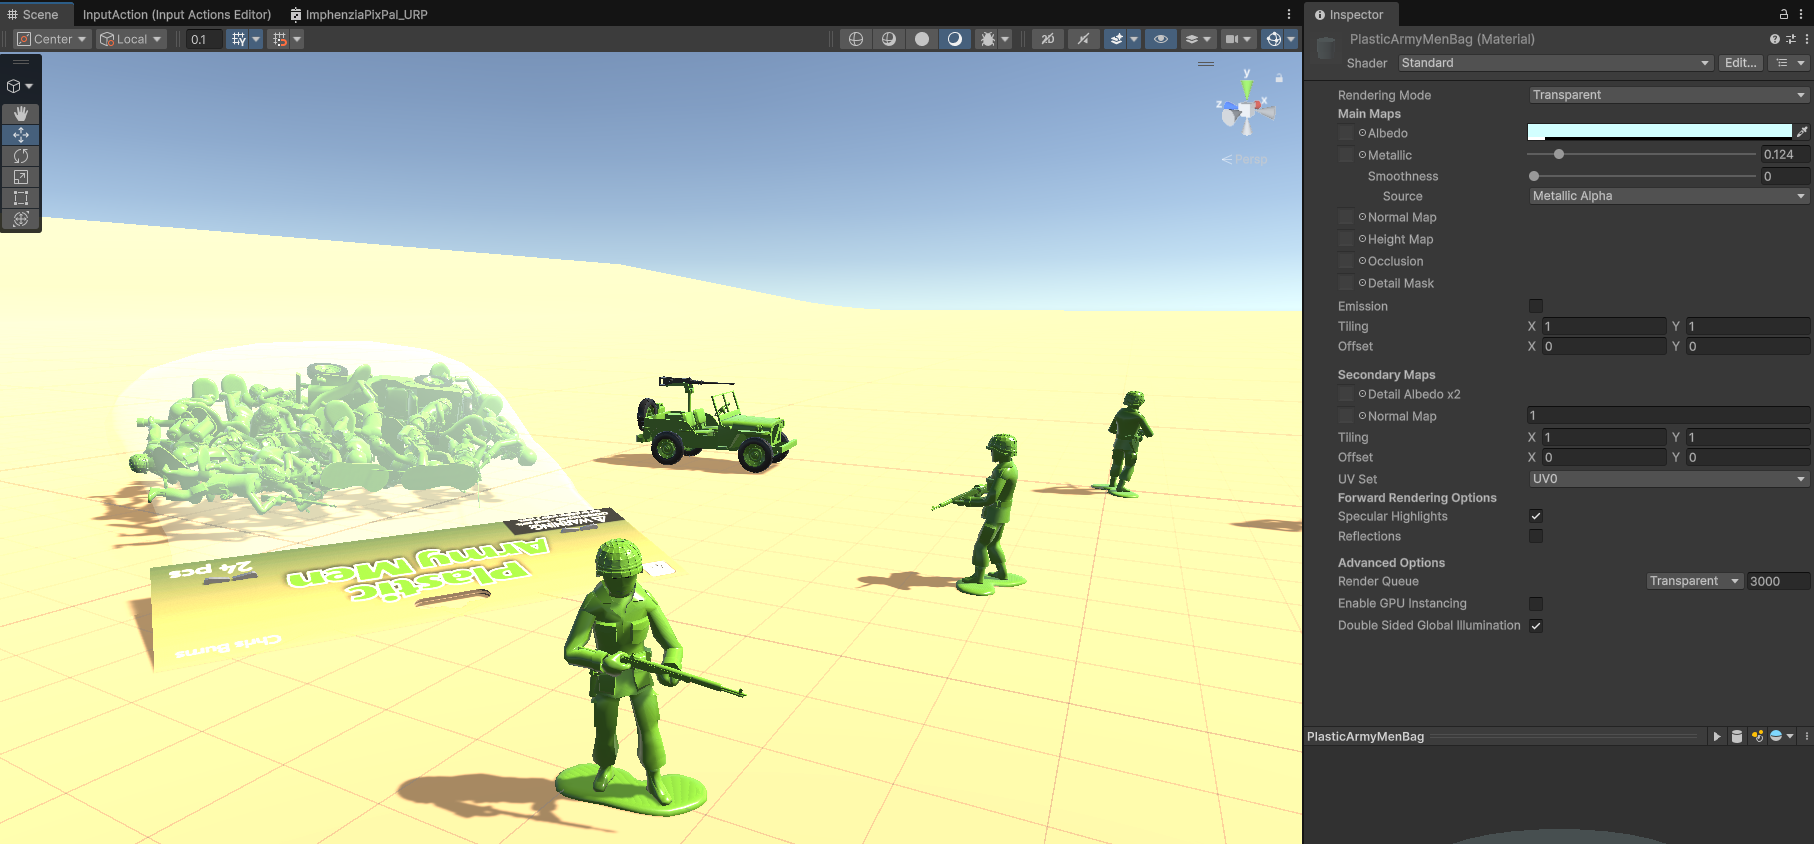Open preview environment sphere dropdown

(x=1781, y=736)
